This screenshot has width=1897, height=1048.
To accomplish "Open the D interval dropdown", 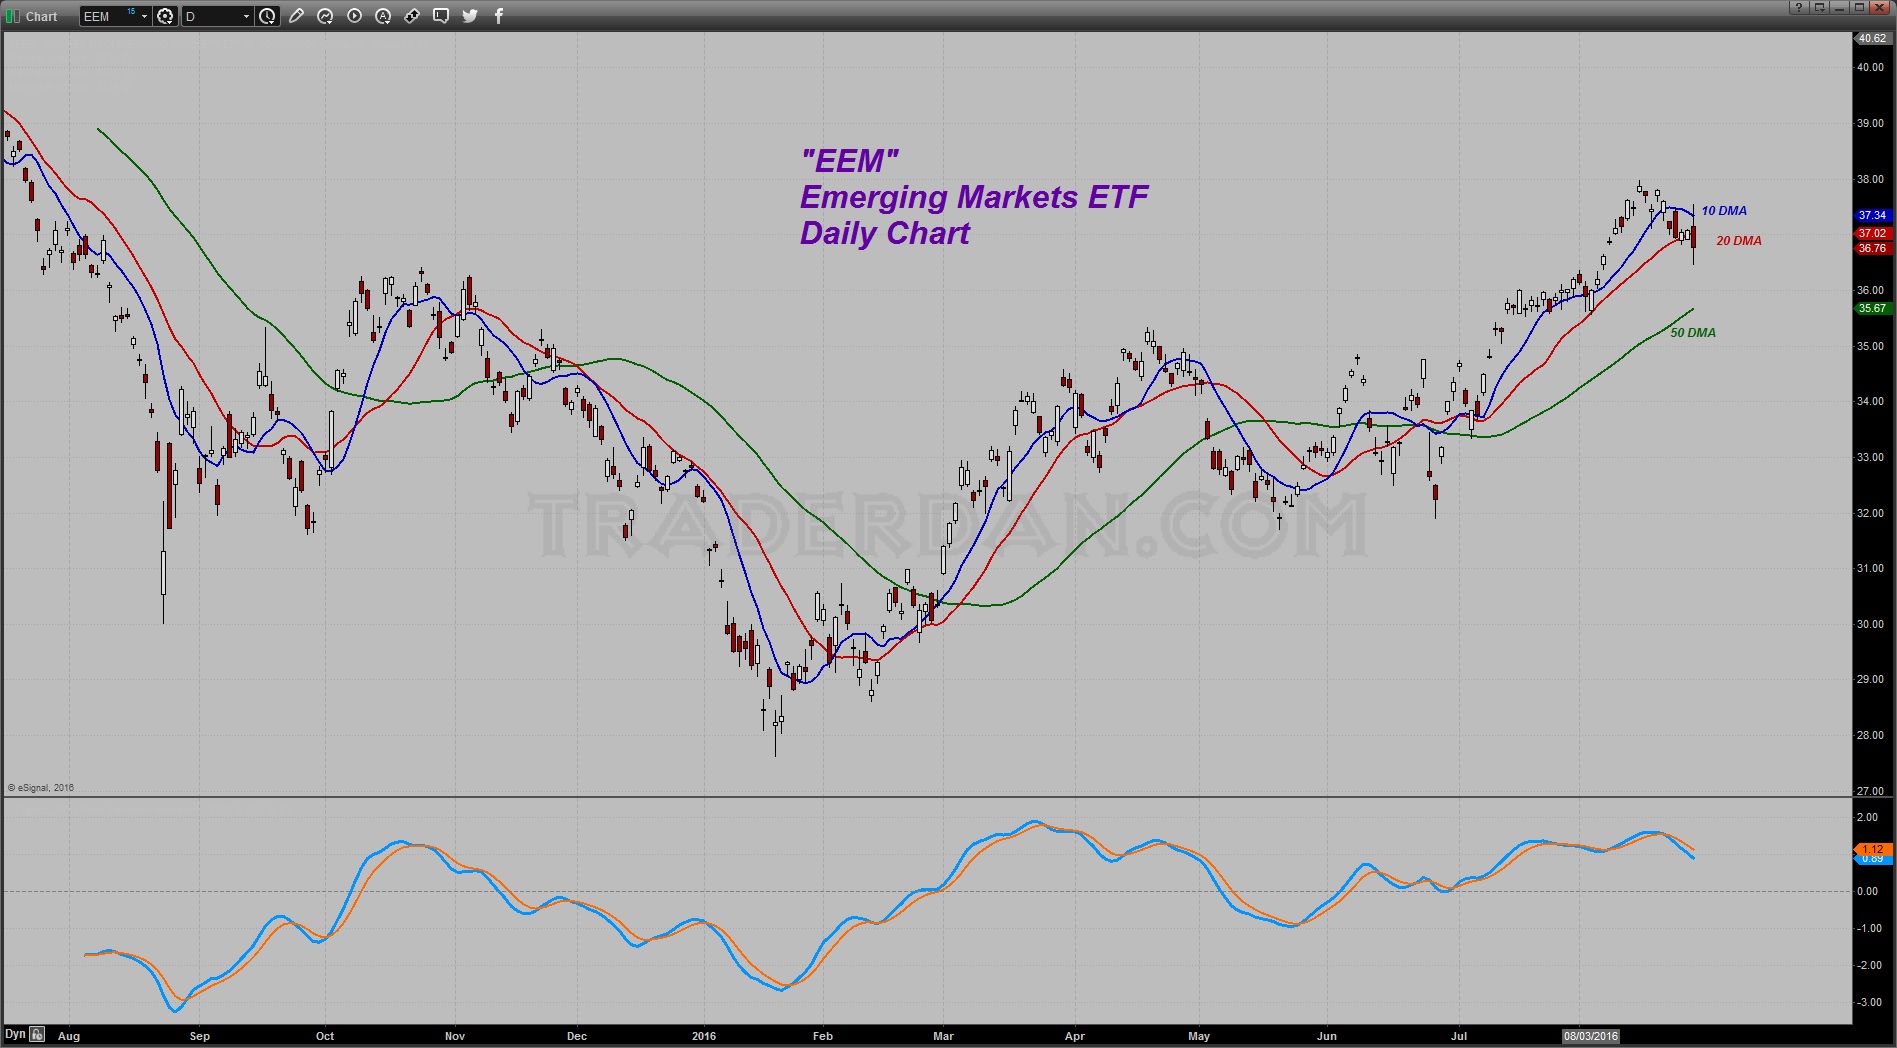I will [x=246, y=16].
